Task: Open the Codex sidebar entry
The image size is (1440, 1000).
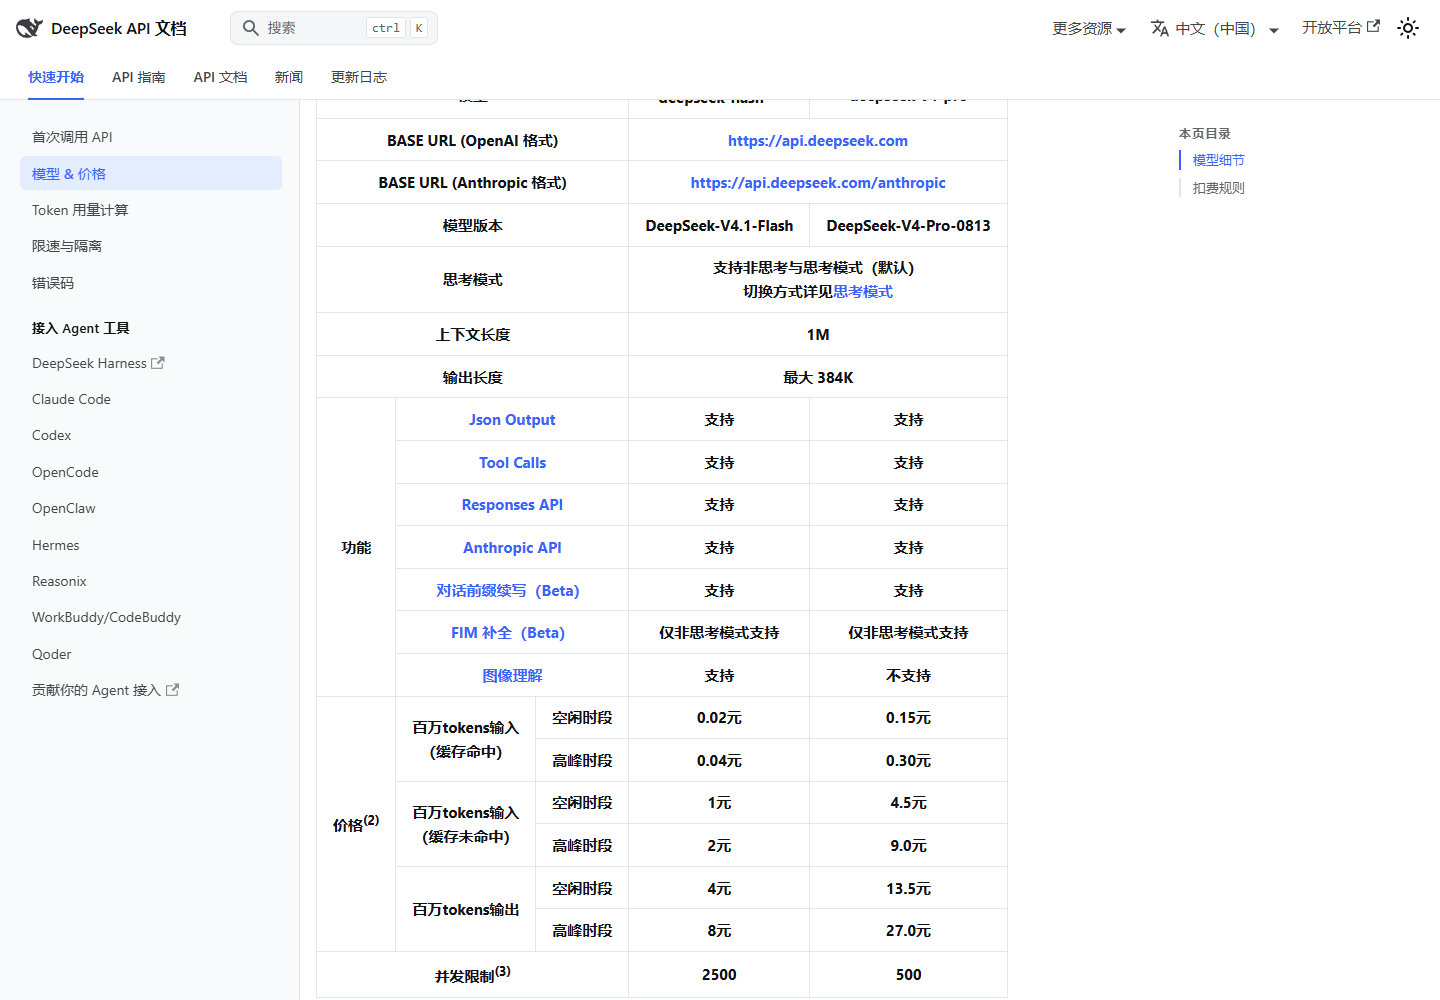Action: (151, 435)
